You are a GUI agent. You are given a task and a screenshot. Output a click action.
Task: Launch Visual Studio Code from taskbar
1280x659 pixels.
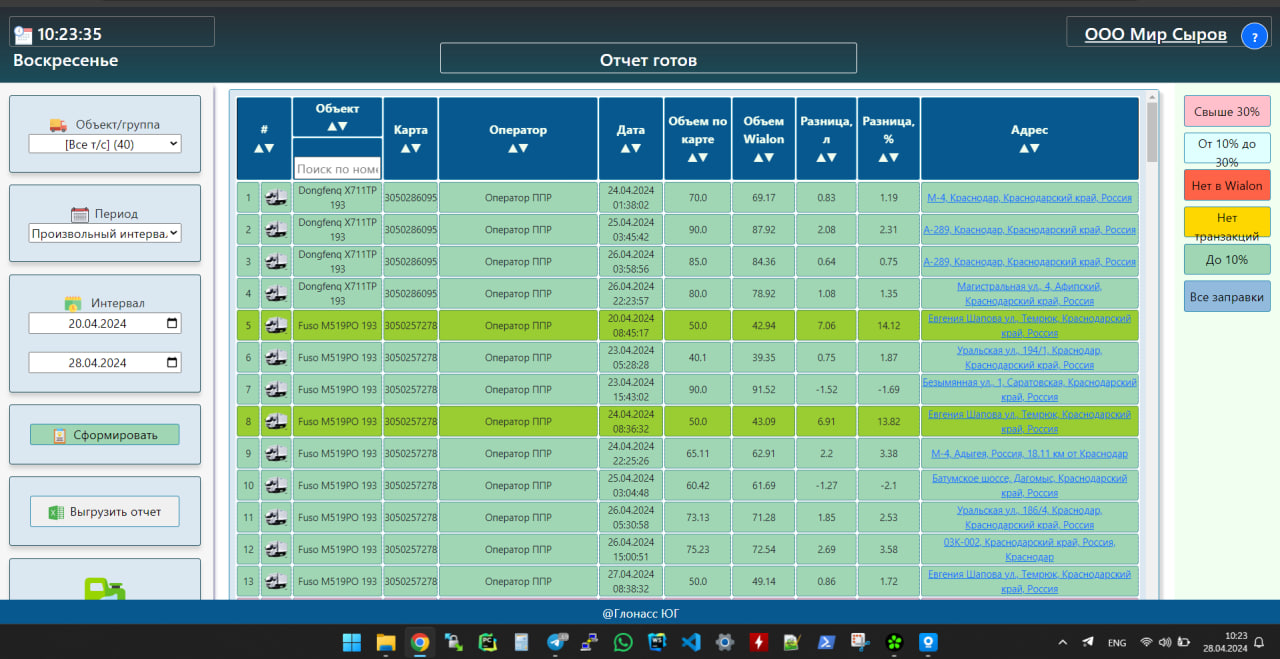(x=691, y=642)
